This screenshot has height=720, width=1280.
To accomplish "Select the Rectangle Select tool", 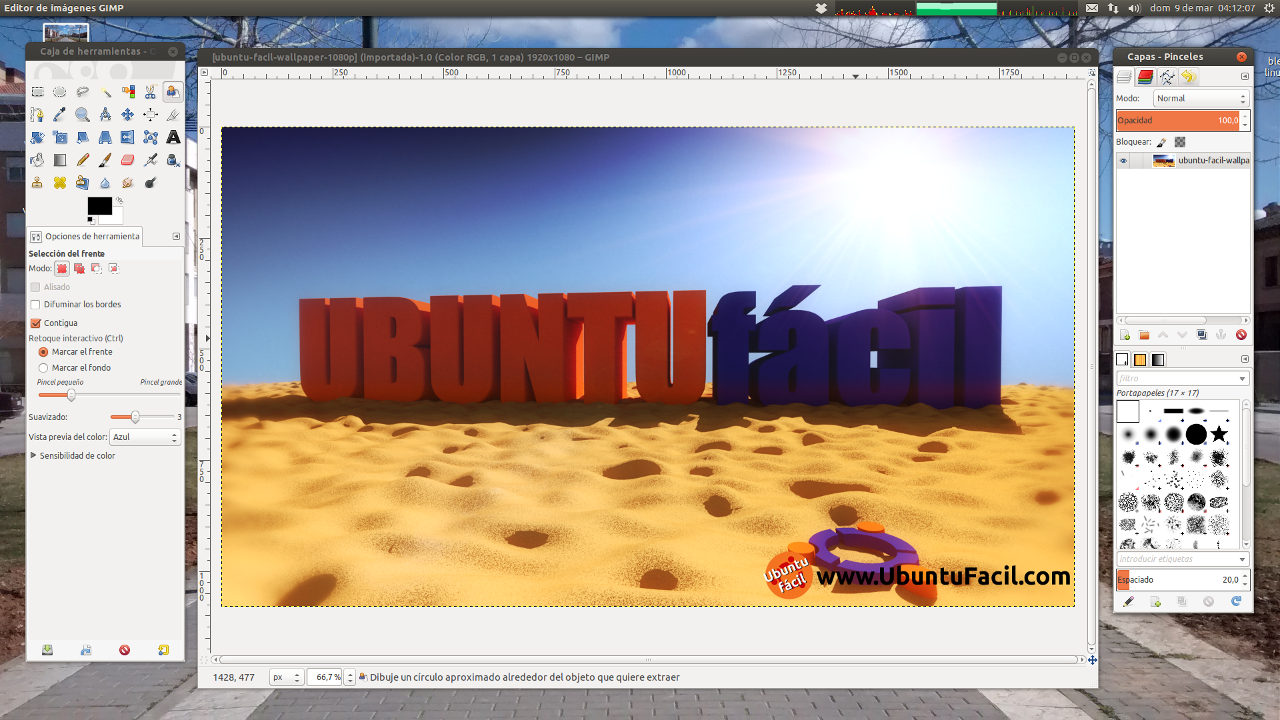I will [37, 92].
